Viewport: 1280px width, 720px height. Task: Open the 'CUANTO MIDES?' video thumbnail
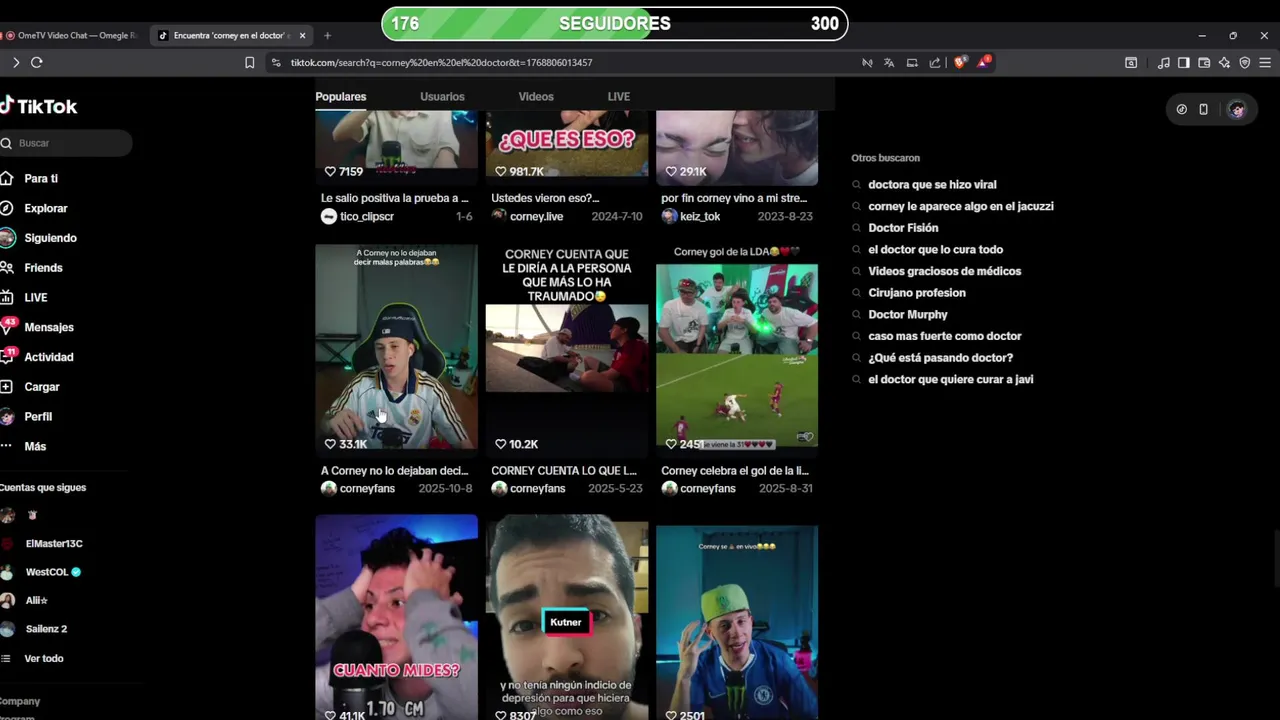pos(397,617)
